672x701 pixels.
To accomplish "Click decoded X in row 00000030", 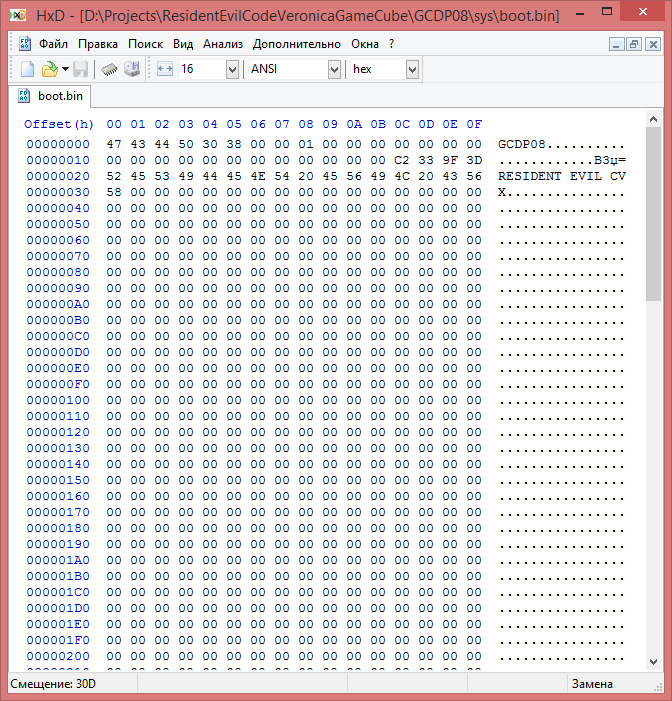I will point(502,192).
